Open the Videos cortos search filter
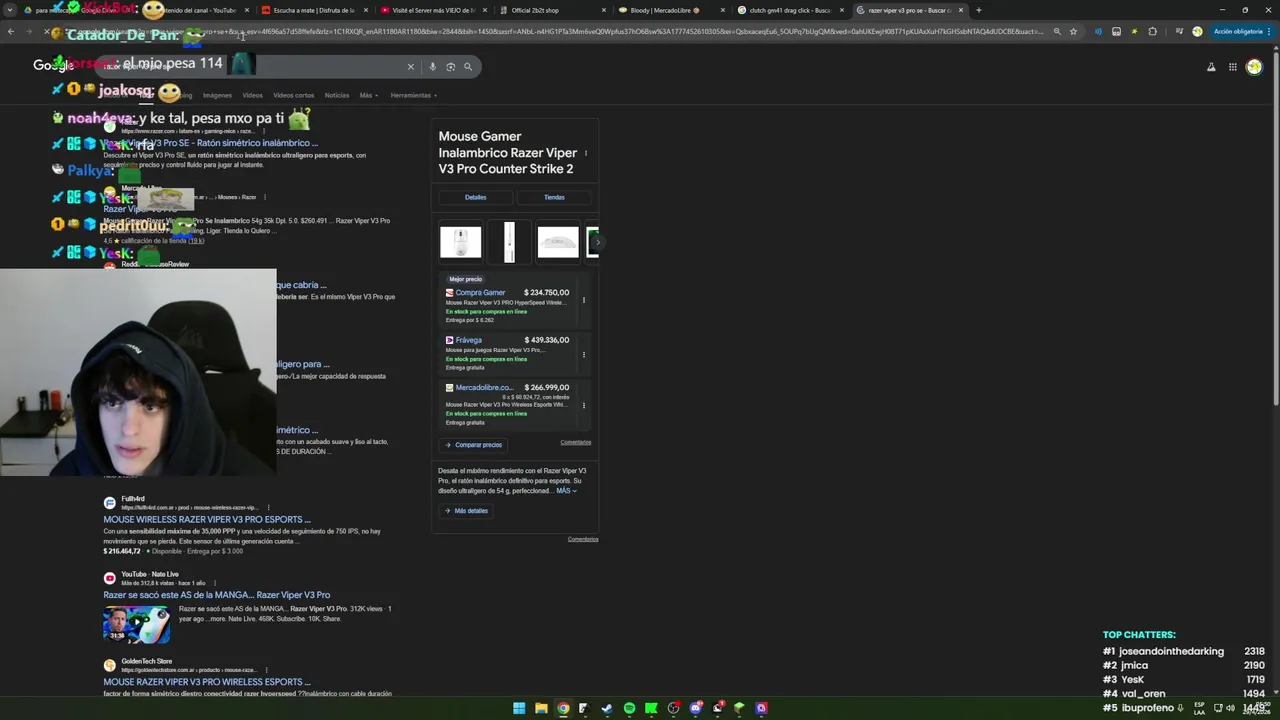This screenshot has width=1280, height=720. pyautogui.click(x=293, y=95)
